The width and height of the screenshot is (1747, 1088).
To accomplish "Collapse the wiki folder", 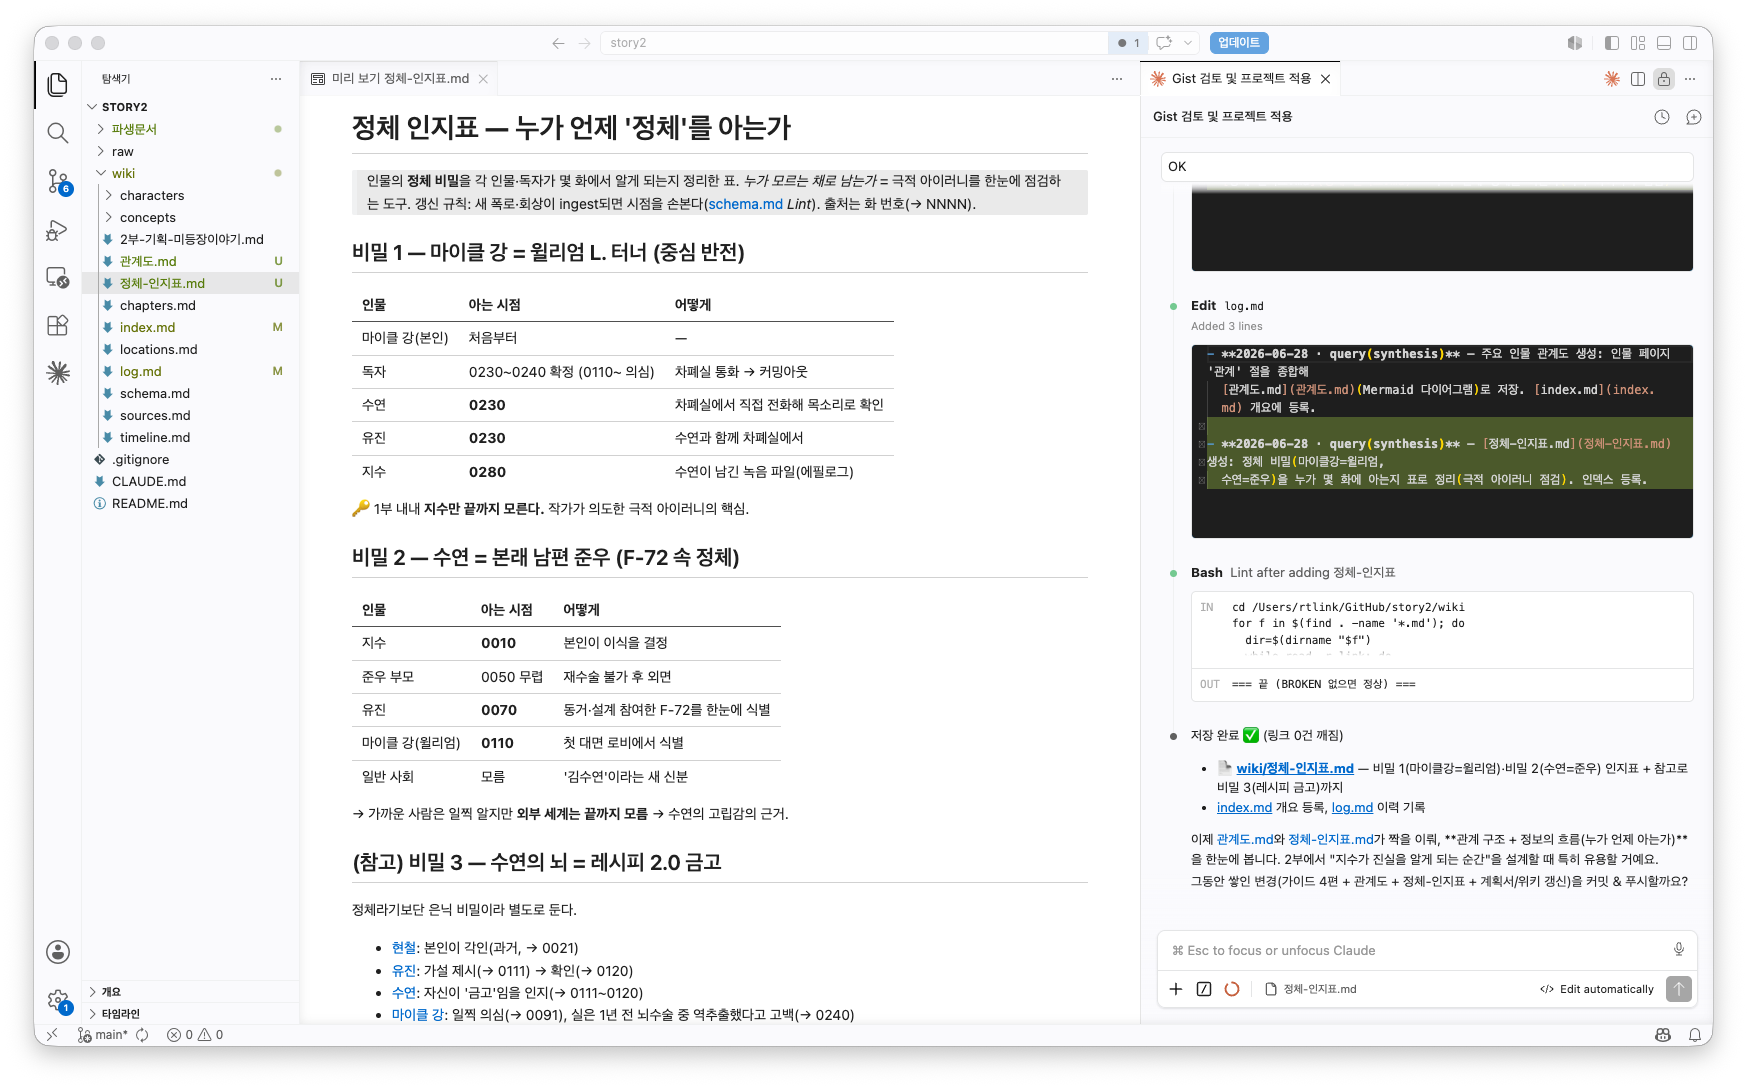I will click(101, 173).
